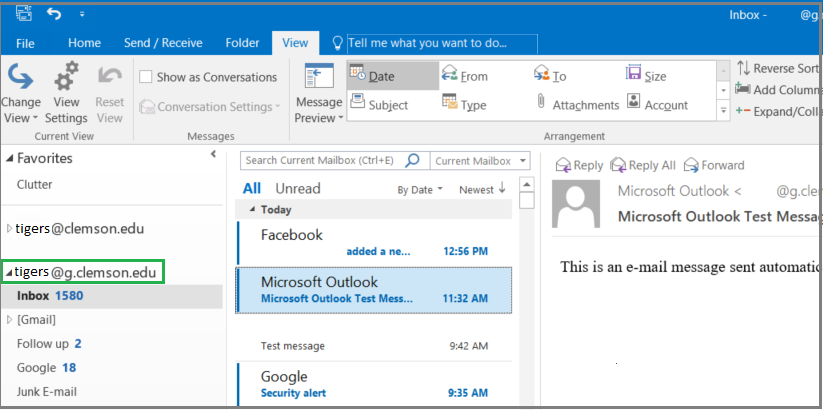Select the View ribbon tab
823x410 pixels.
(x=295, y=43)
